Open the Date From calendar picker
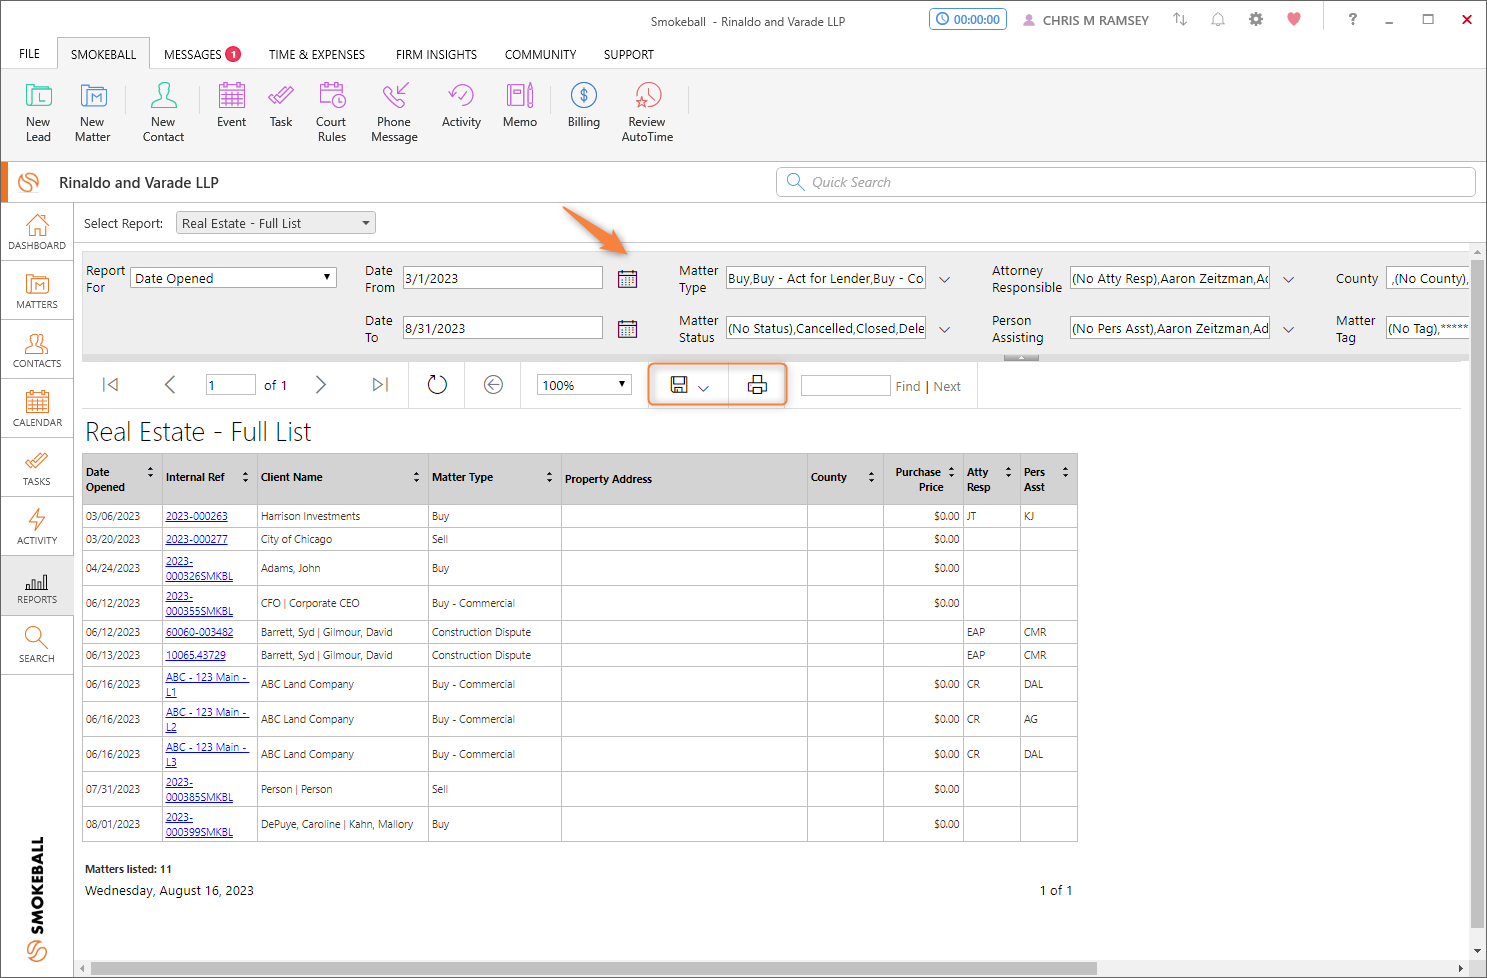This screenshot has width=1487, height=978. (x=627, y=279)
